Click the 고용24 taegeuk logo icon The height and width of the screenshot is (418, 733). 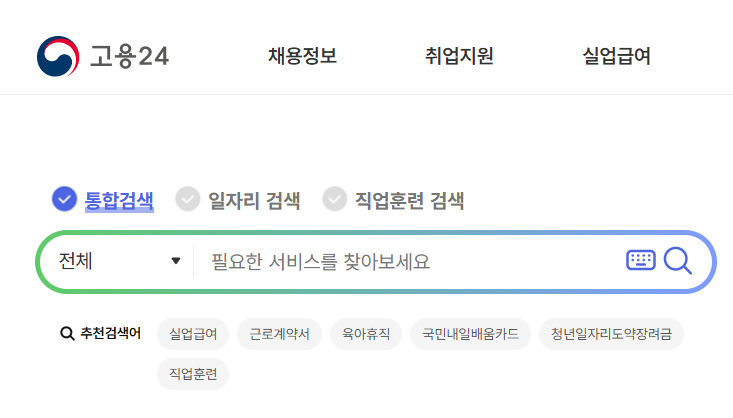click(x=57, y=56)
